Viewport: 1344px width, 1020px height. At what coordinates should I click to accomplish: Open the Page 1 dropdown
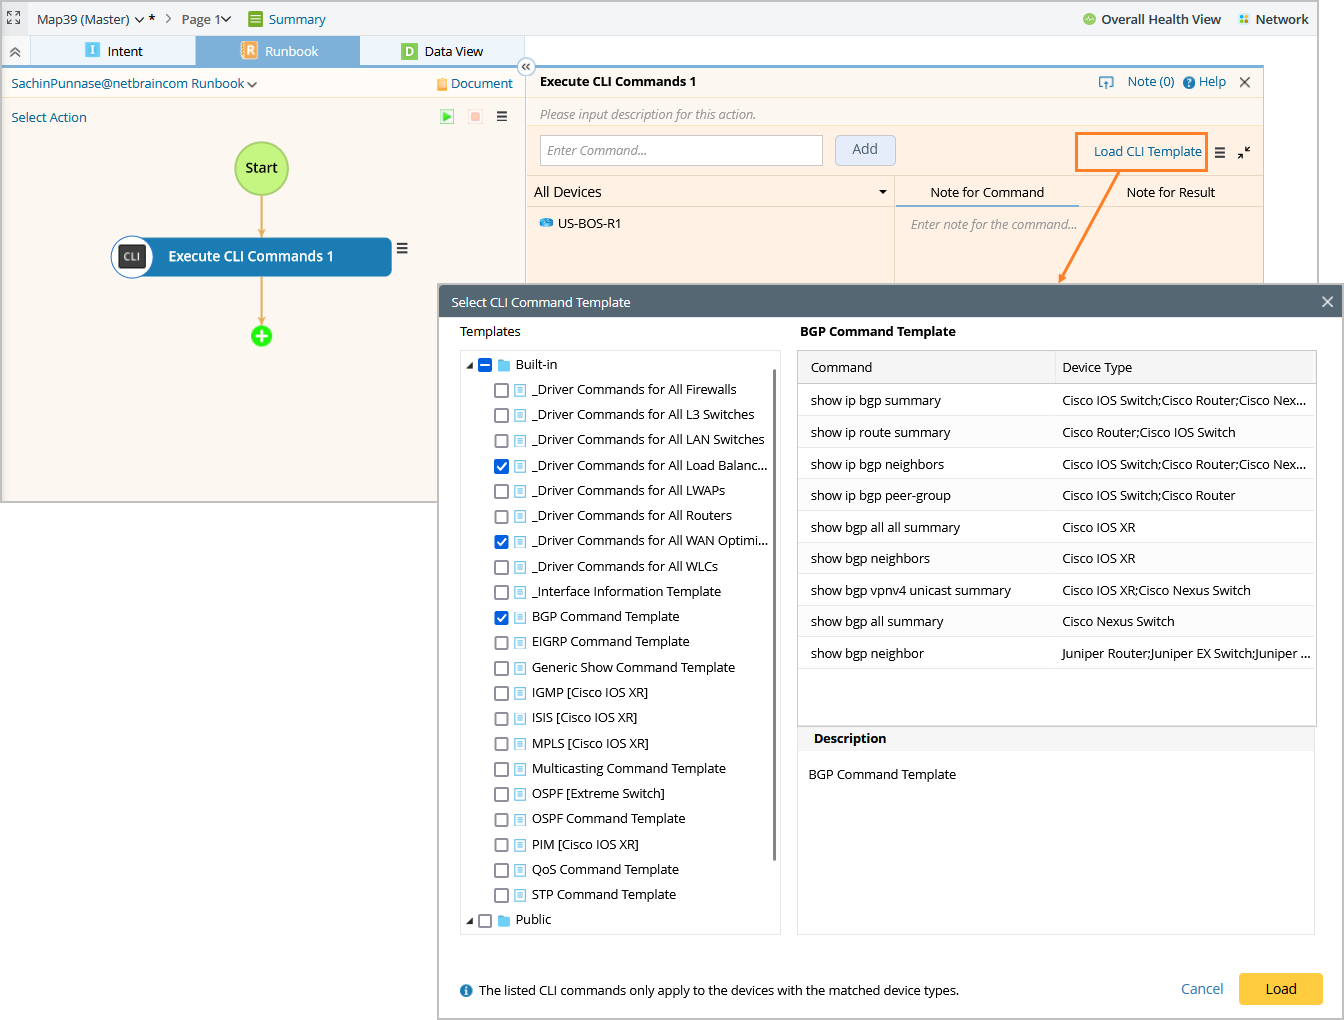226,20
